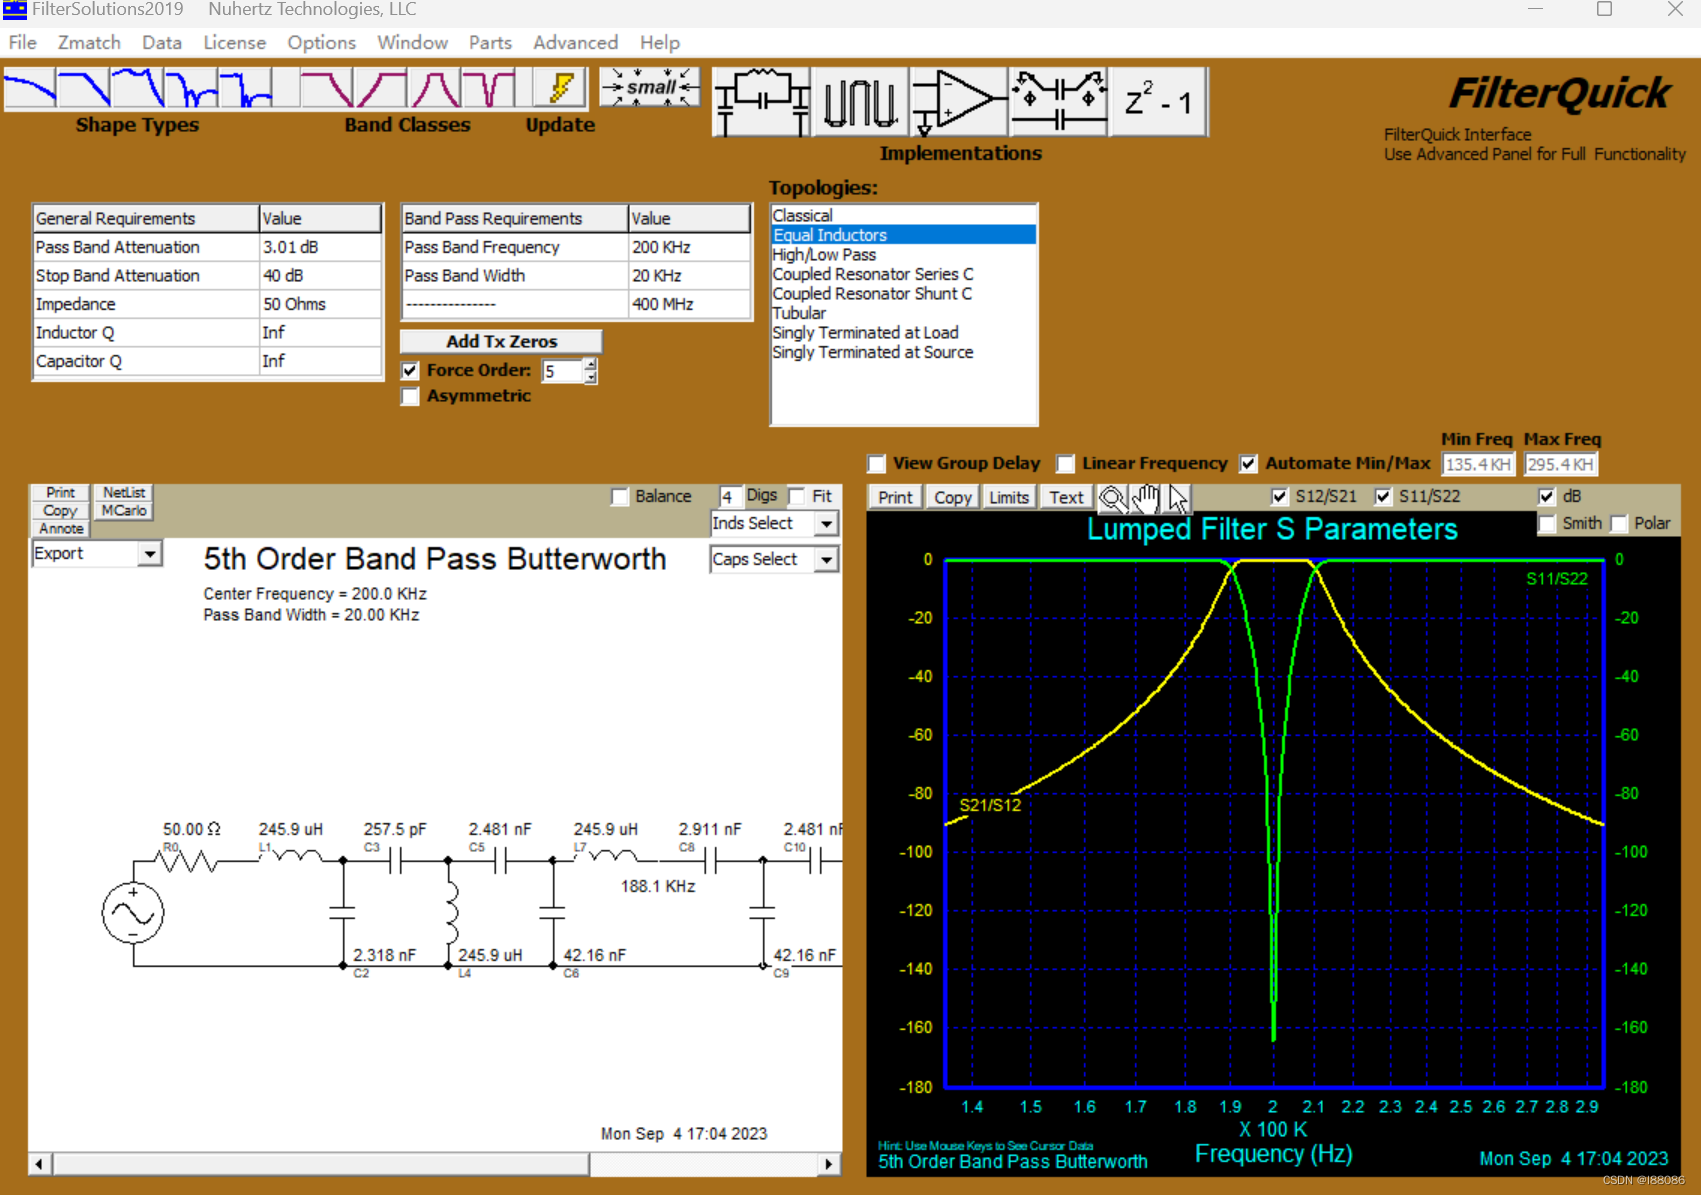Open the Parts menu
Viewport: 1701px width, 1195px height.
490,43
